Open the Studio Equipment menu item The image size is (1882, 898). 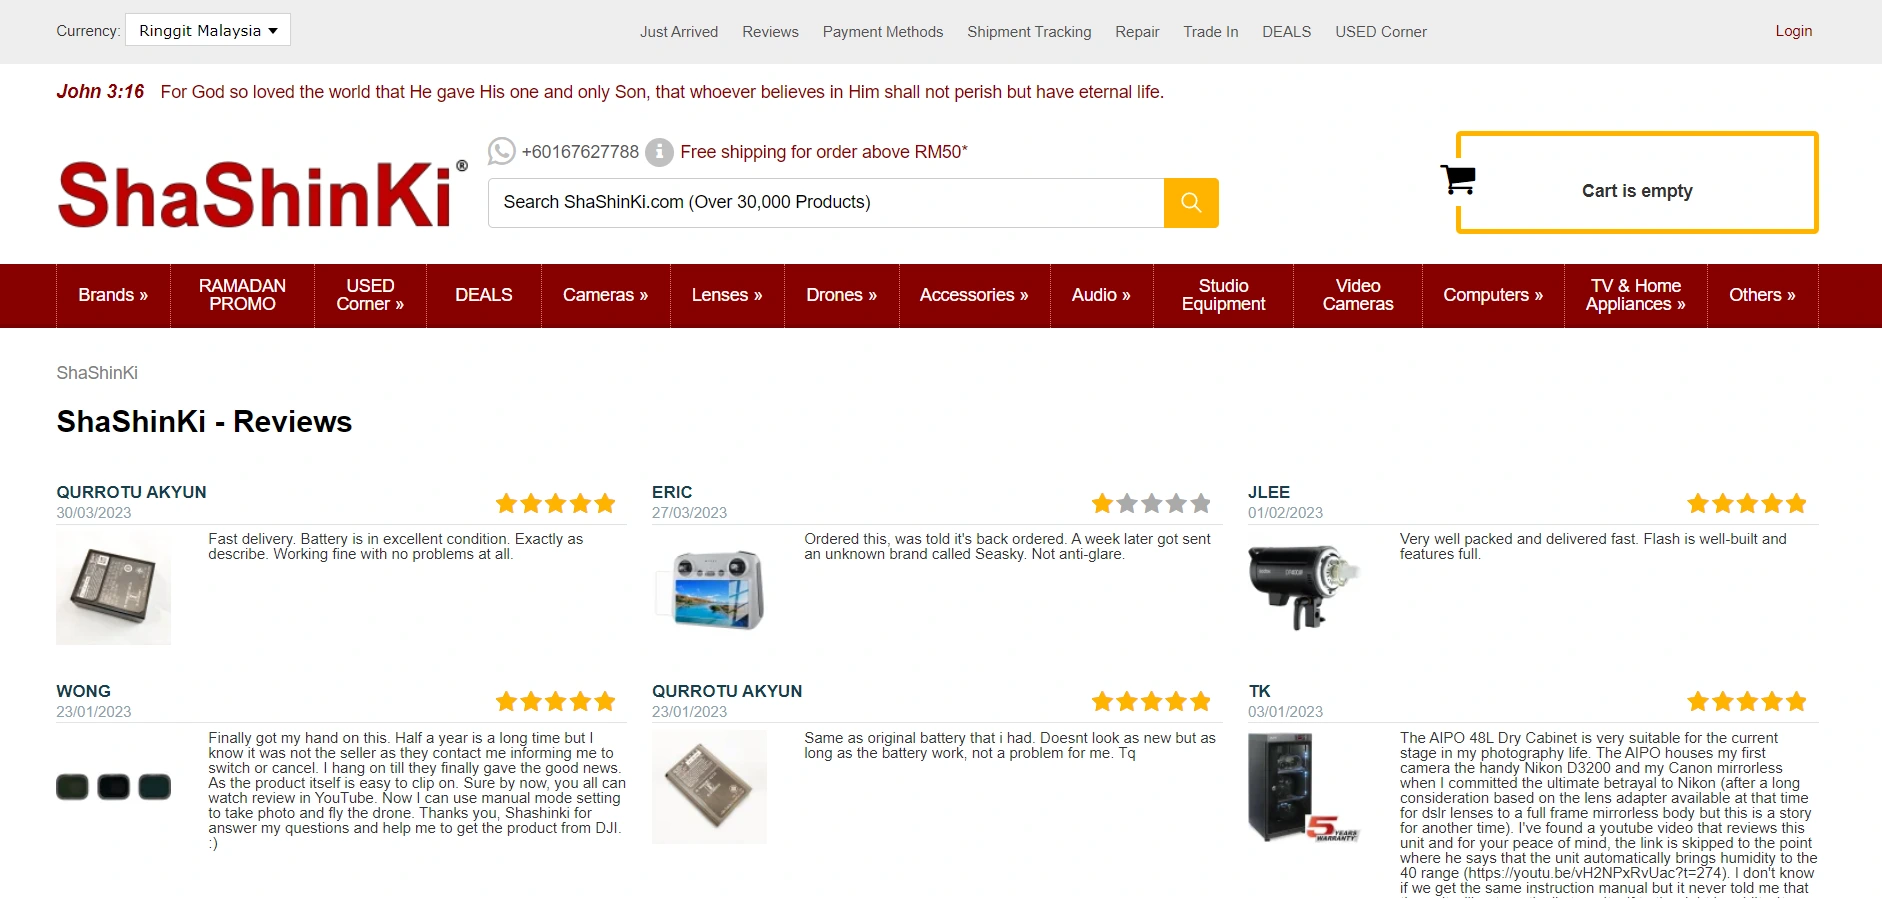[1223, 295]
